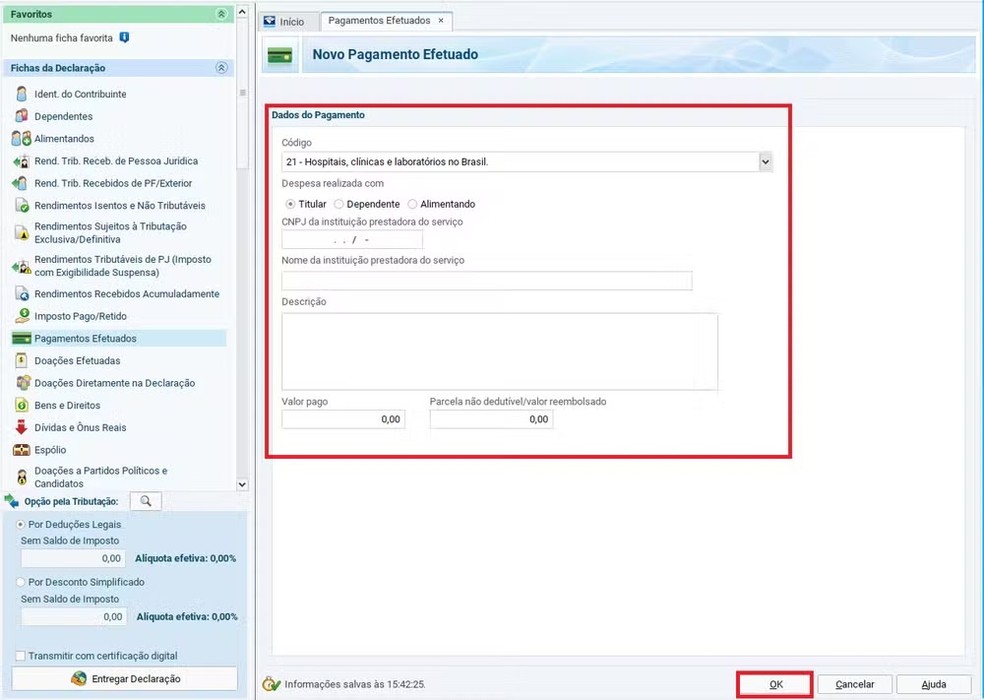The width and height of the screenshot is (984, 700).
Task: Click the magnifier next to Opção pela Tributação
Action: [145, 501]
